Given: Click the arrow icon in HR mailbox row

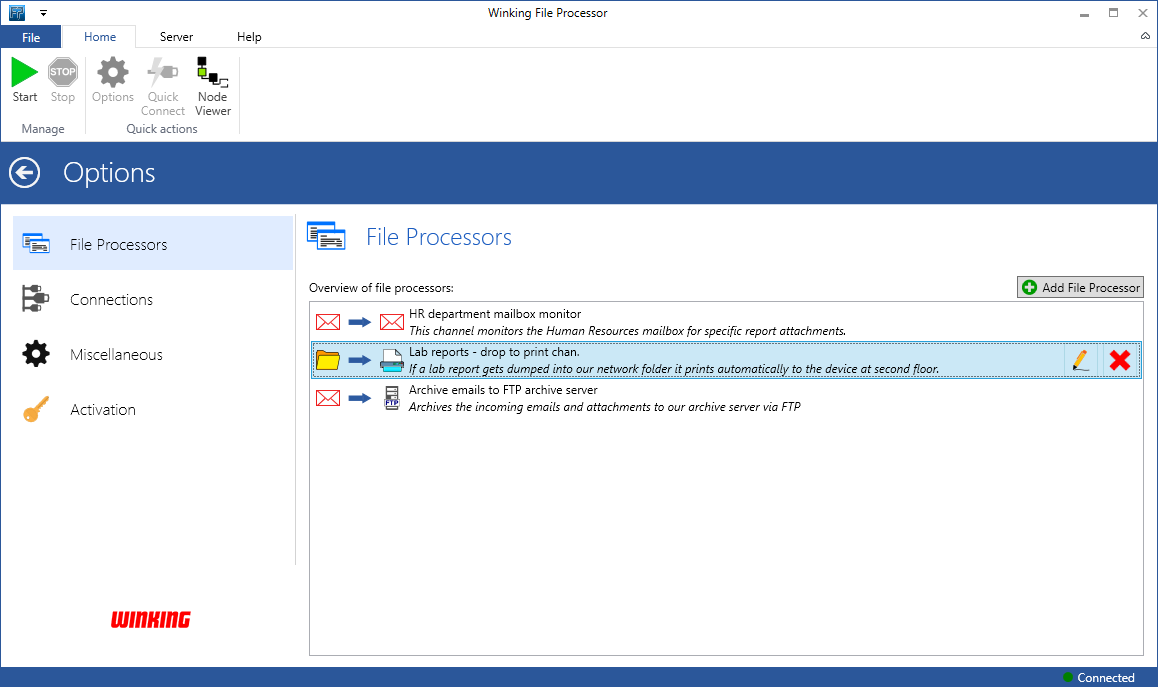Looking at the screenshot, I should click(360, 322).
